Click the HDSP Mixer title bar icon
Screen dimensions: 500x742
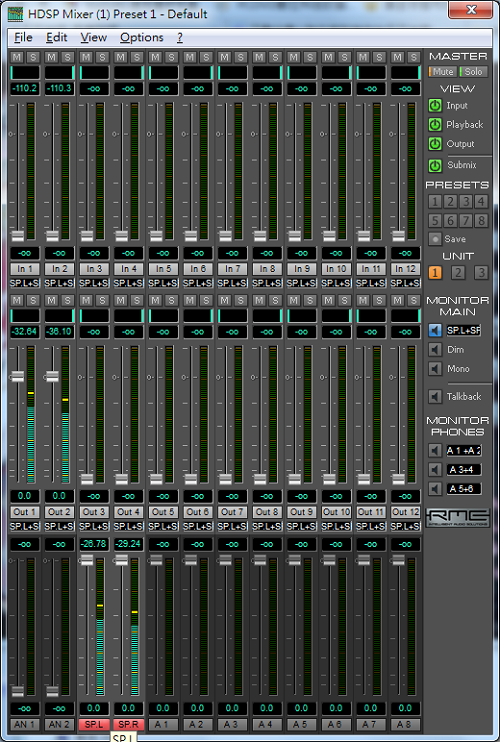pos(16,14)
